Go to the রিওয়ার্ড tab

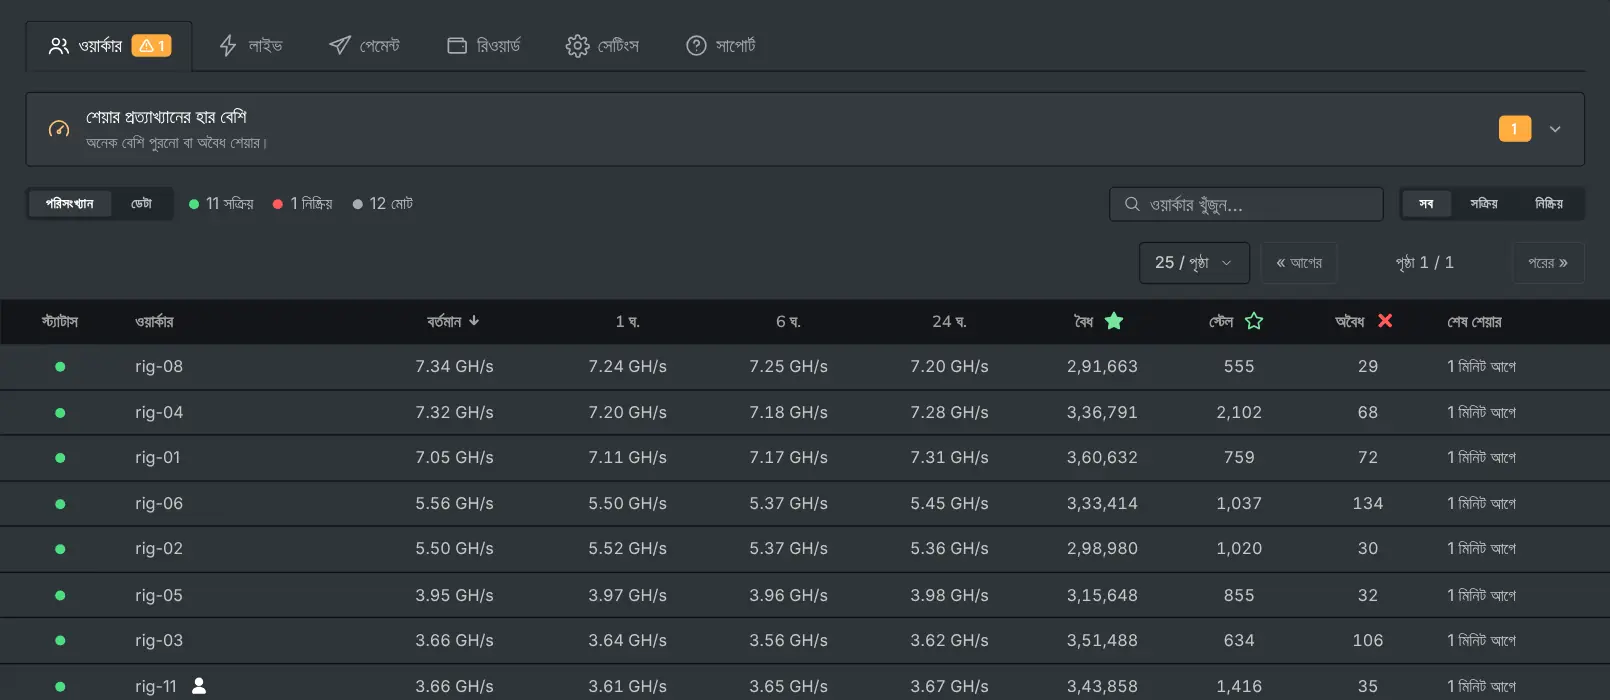[x=484, y=46]
